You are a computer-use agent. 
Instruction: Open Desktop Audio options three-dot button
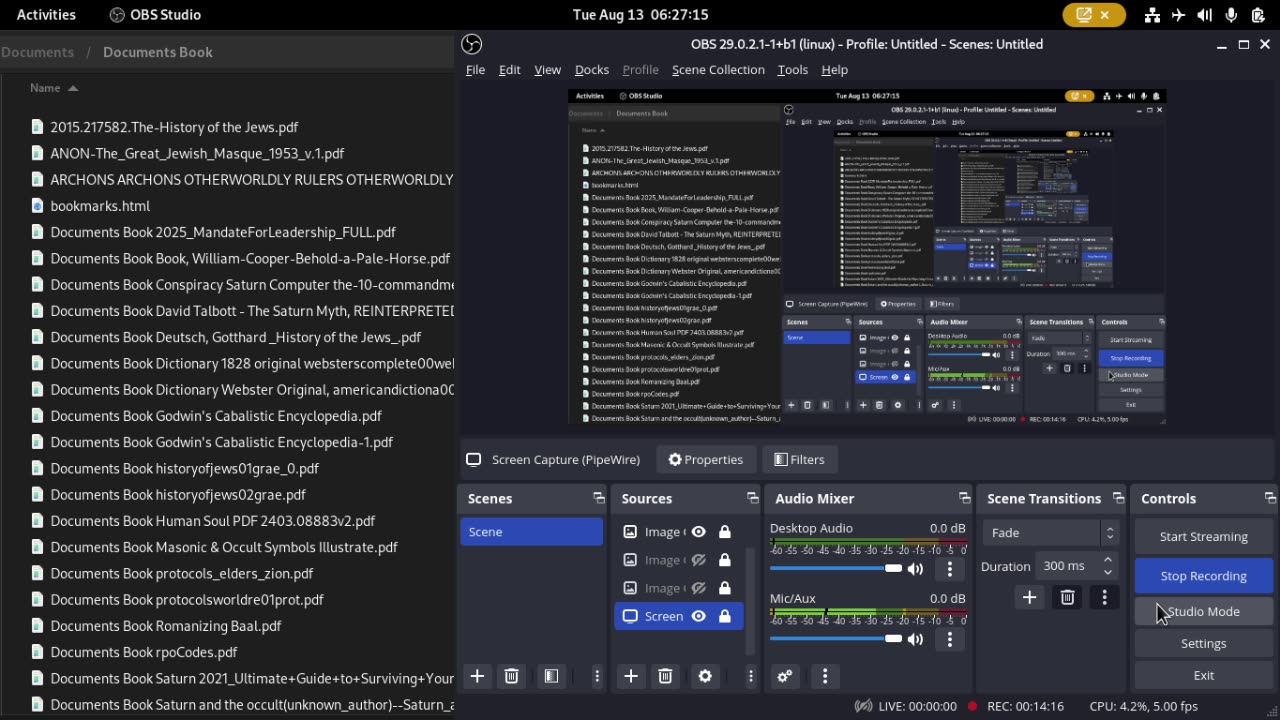(950, 569)
